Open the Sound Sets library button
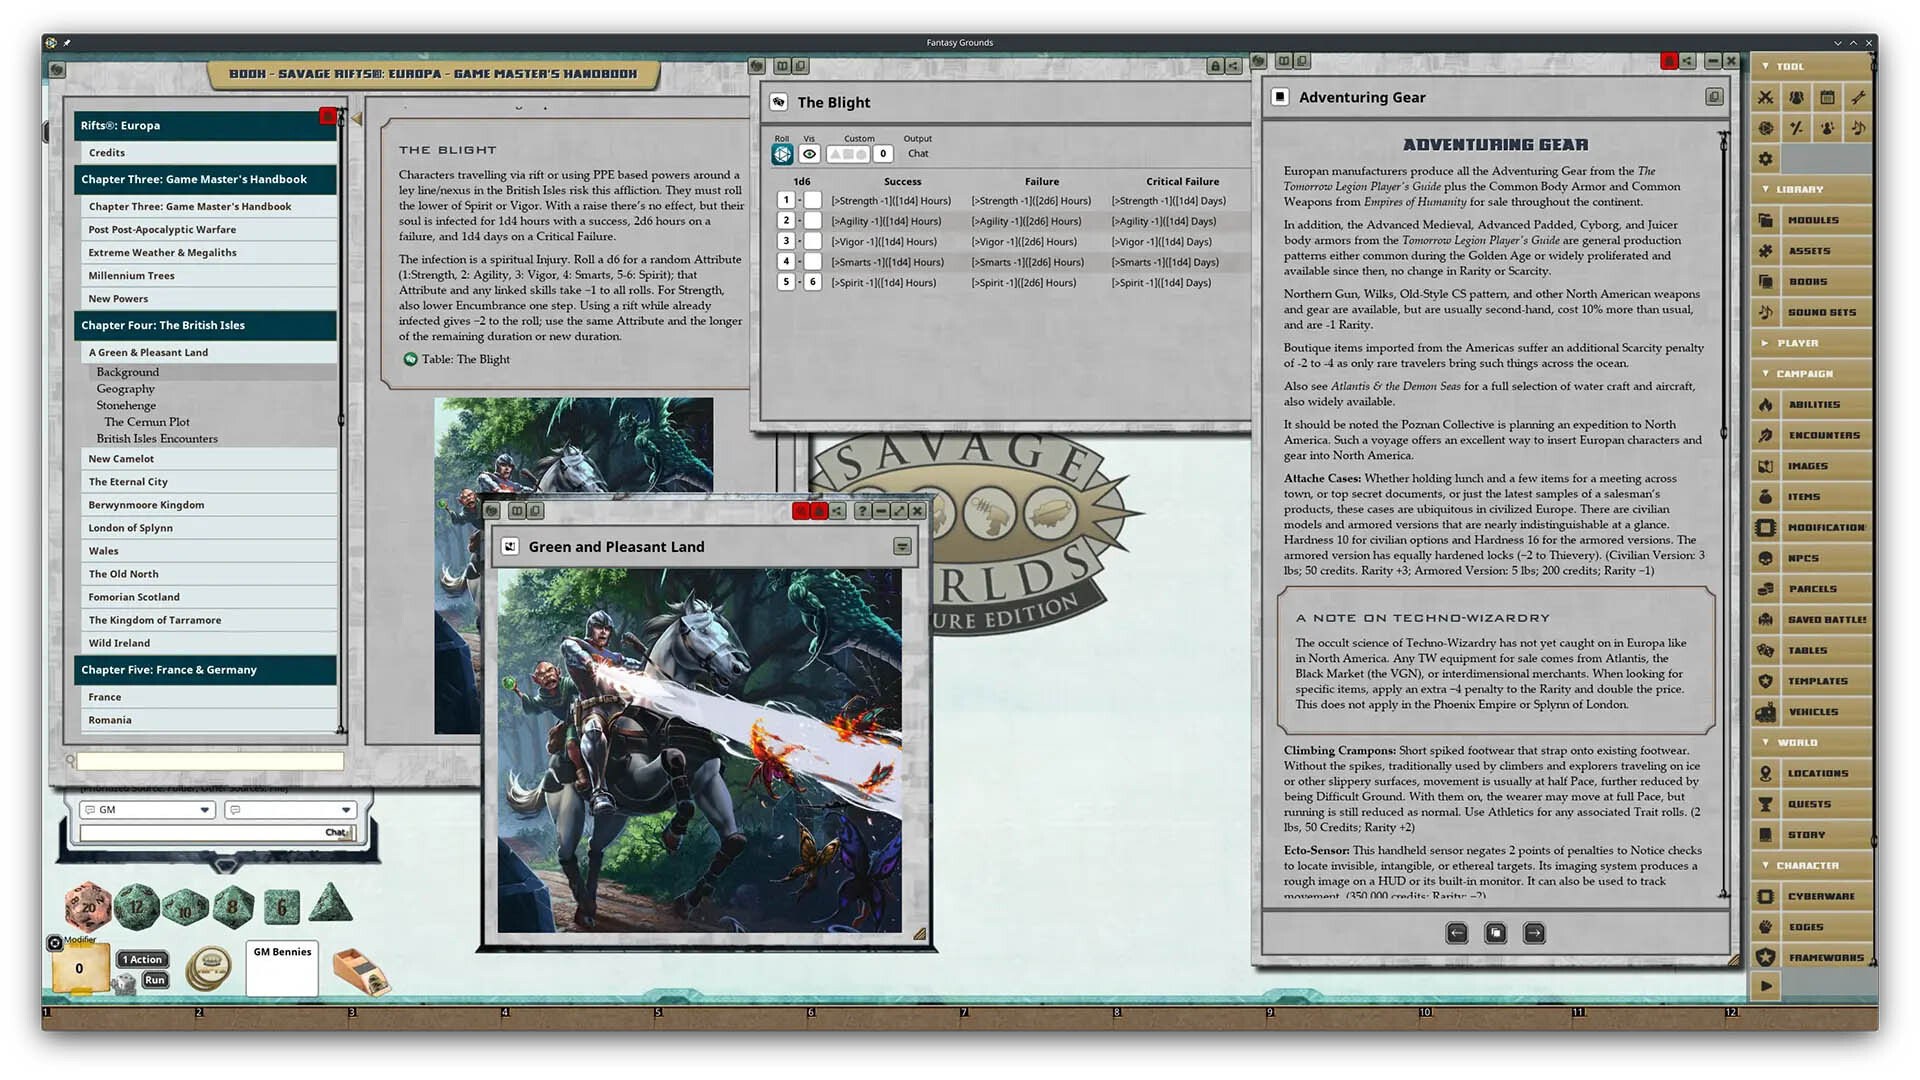The image size is (1920, 1080). tap(1812, 313)
